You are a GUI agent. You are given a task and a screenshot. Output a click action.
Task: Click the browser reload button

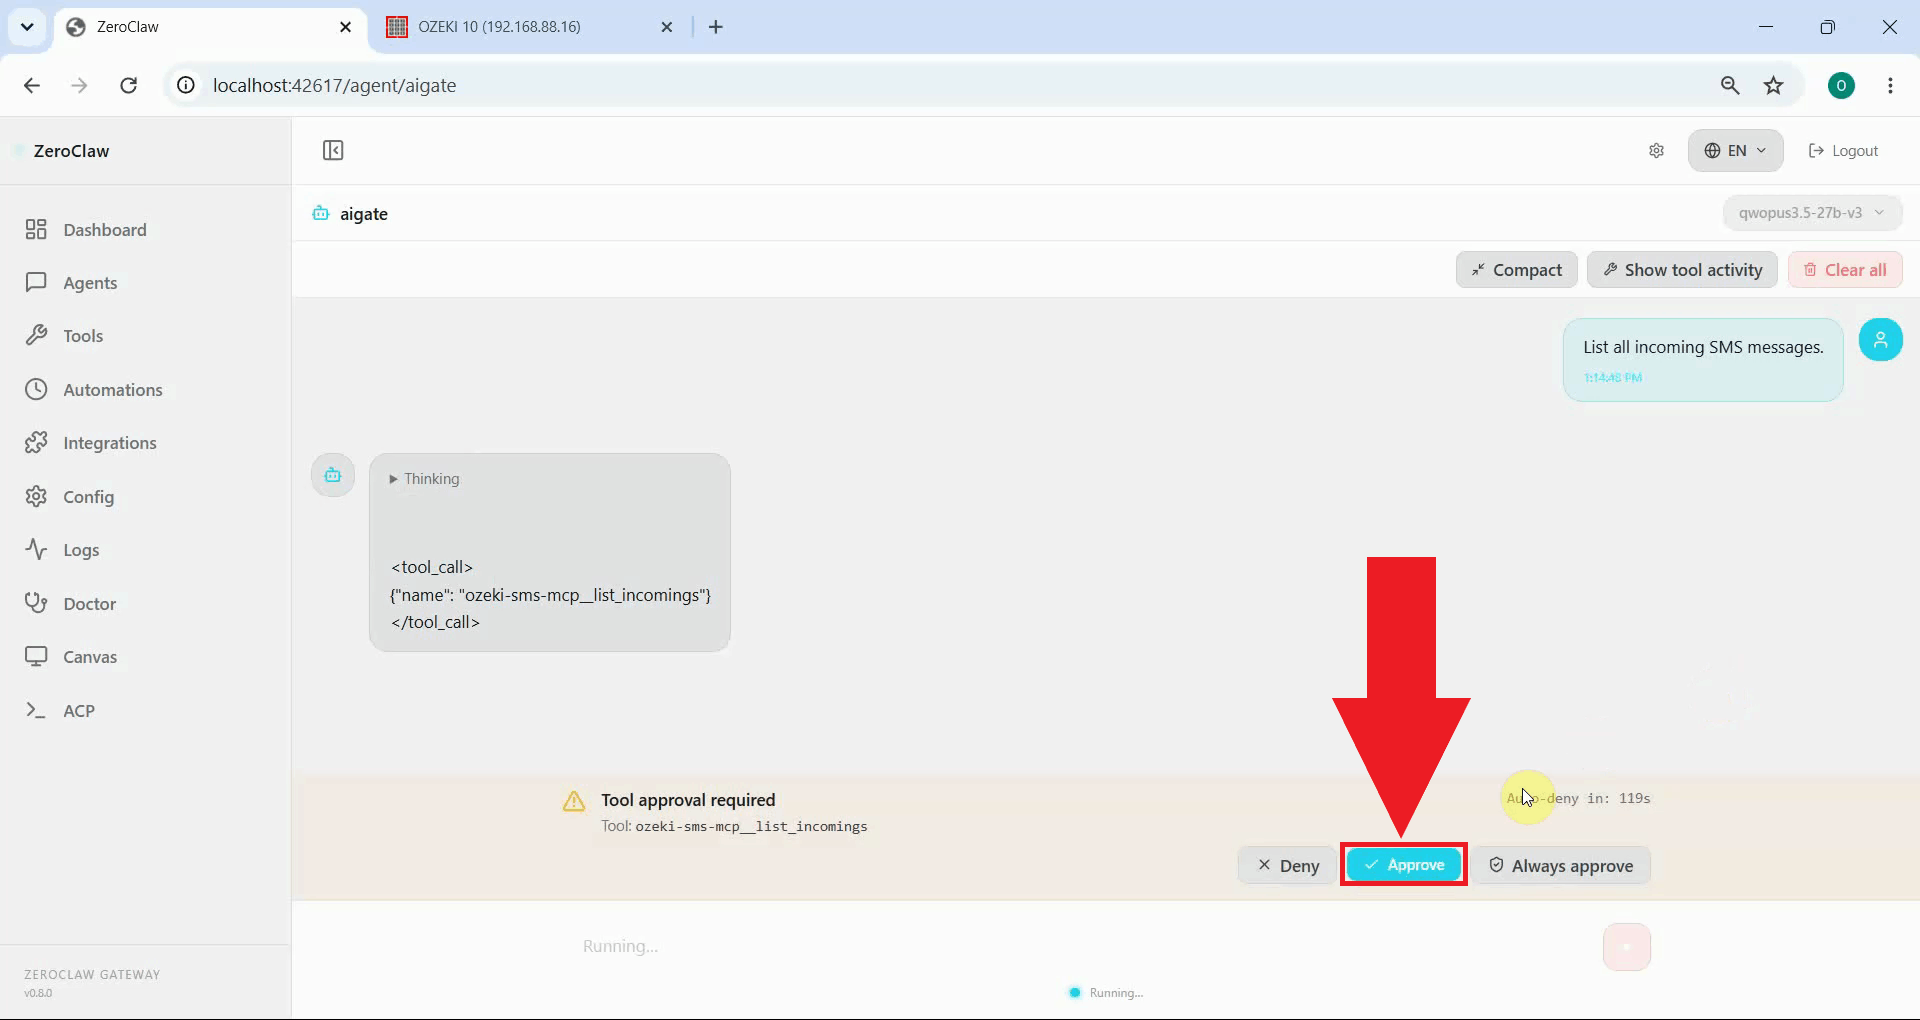[128, 86]
